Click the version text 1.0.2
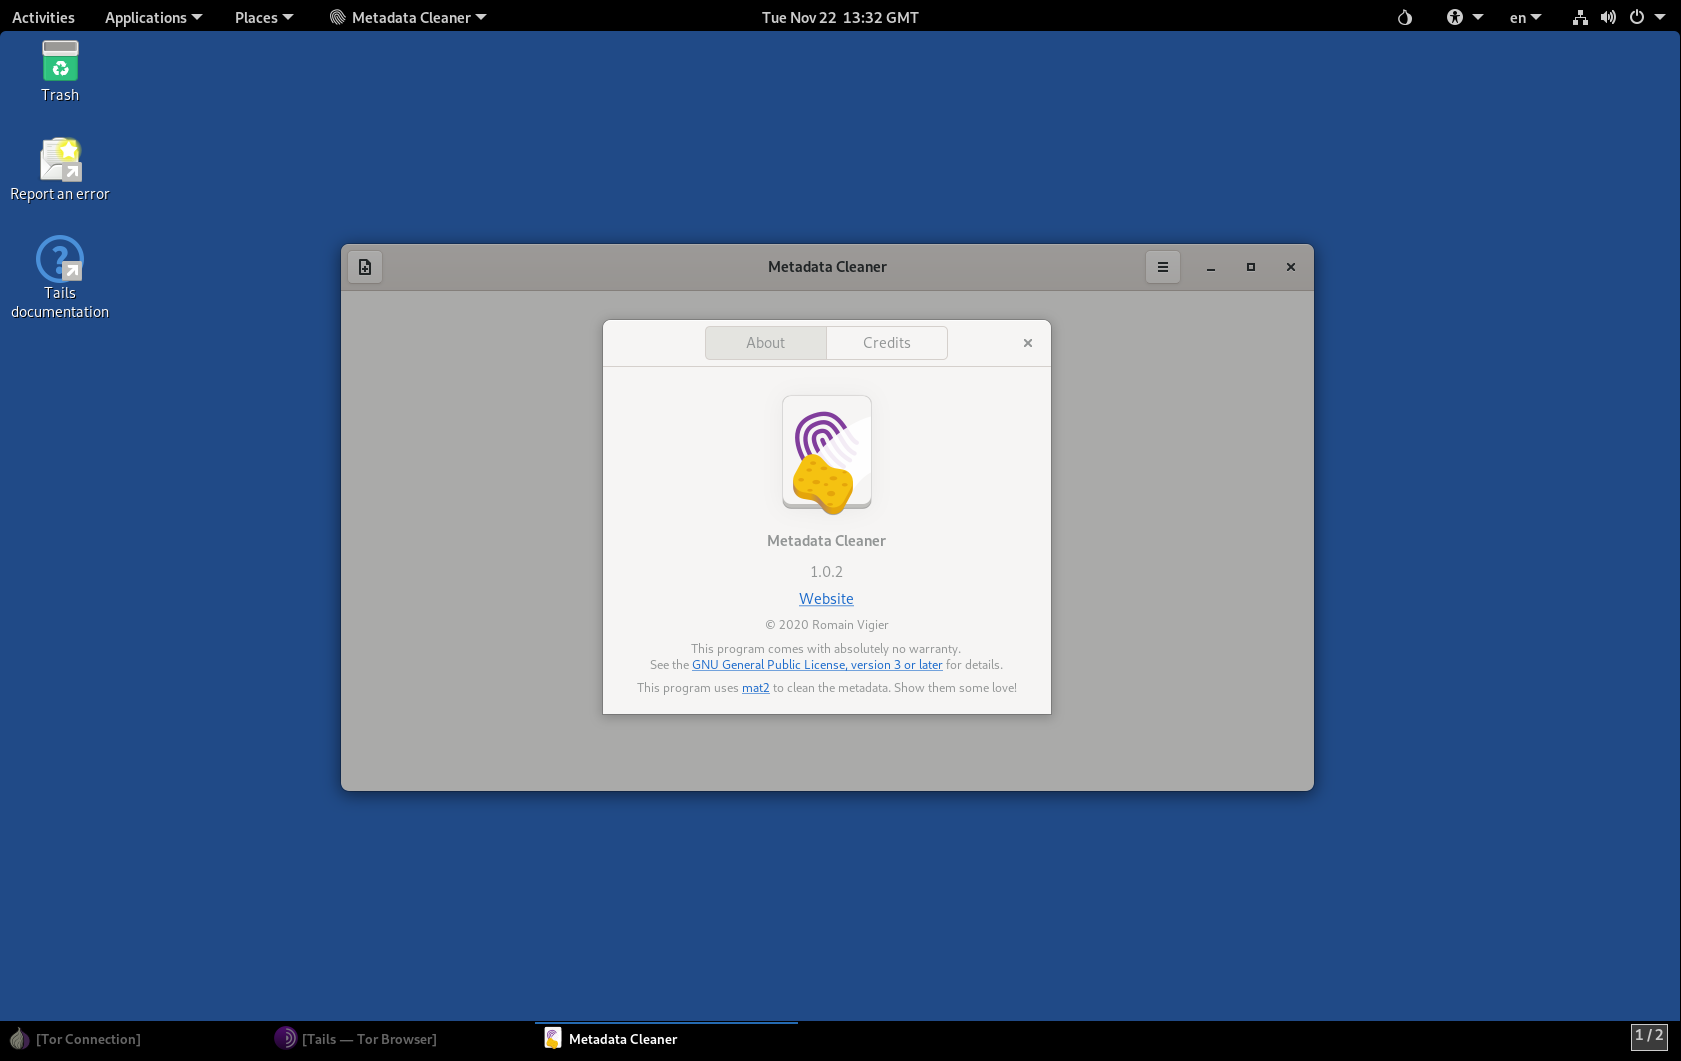 [826, 572]
